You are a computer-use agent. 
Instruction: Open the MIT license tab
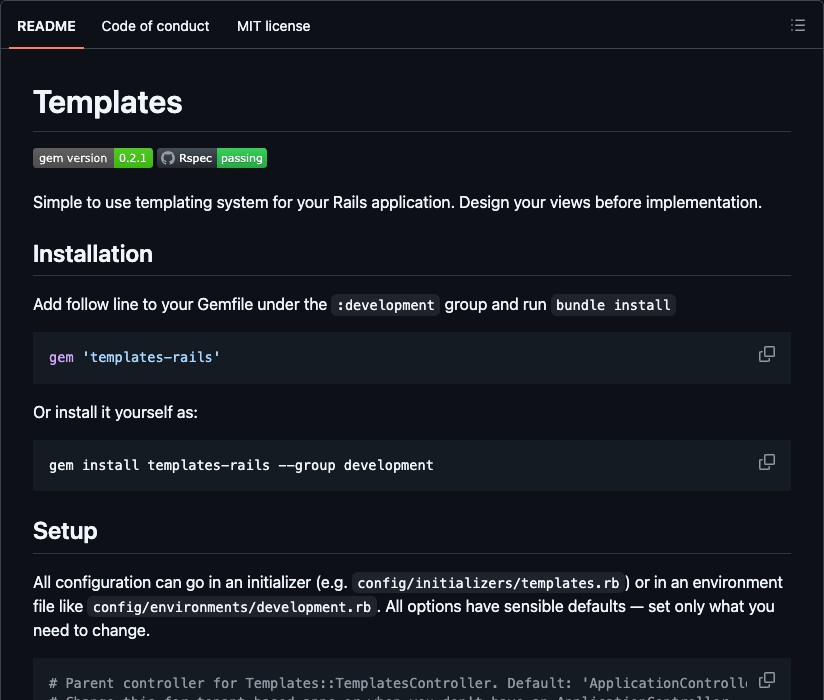click(x=273, y=26)
